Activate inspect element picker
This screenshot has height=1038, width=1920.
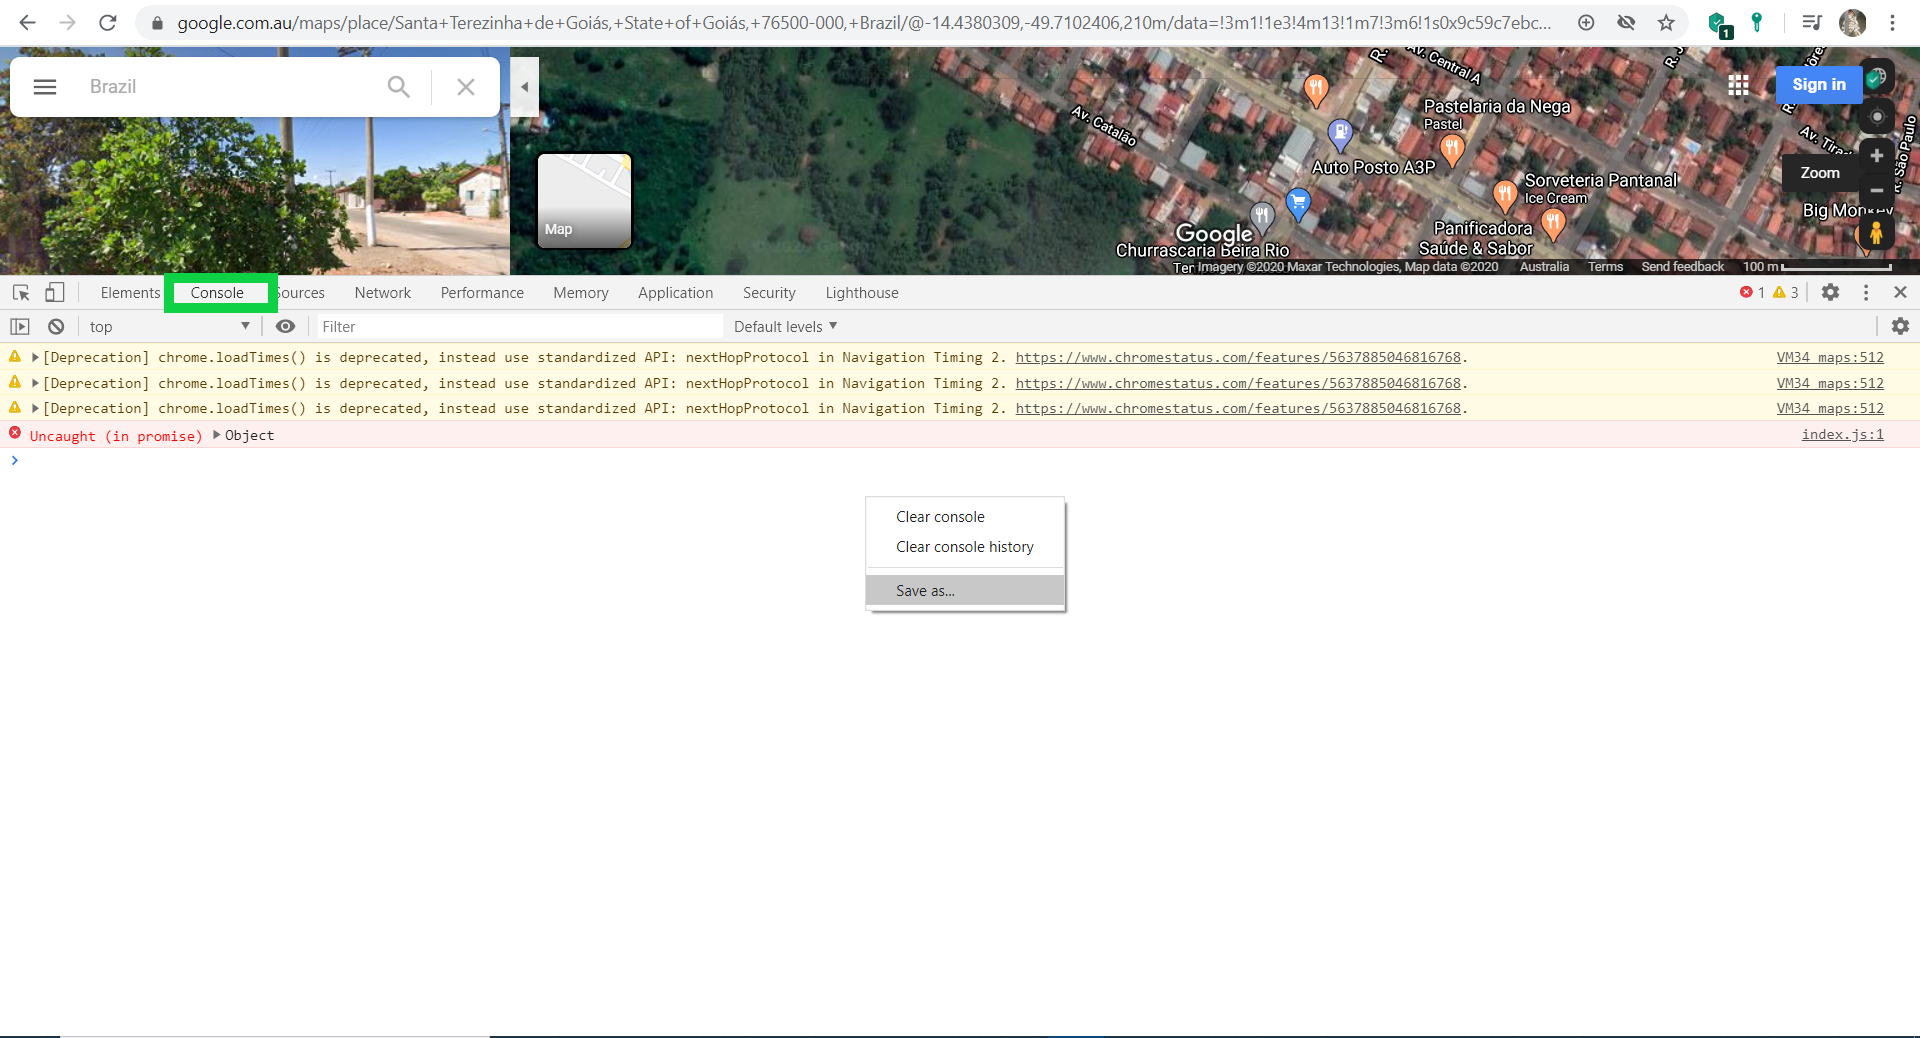coord(21,293)
